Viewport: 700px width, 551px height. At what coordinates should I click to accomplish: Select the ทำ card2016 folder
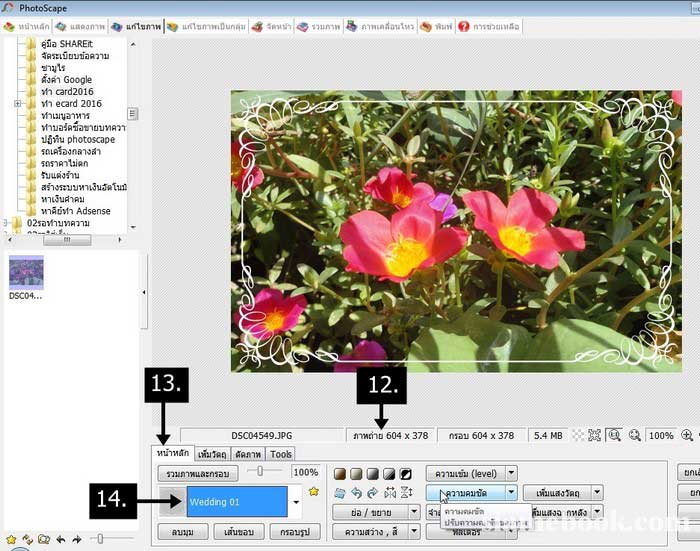[x=67, y=92]
